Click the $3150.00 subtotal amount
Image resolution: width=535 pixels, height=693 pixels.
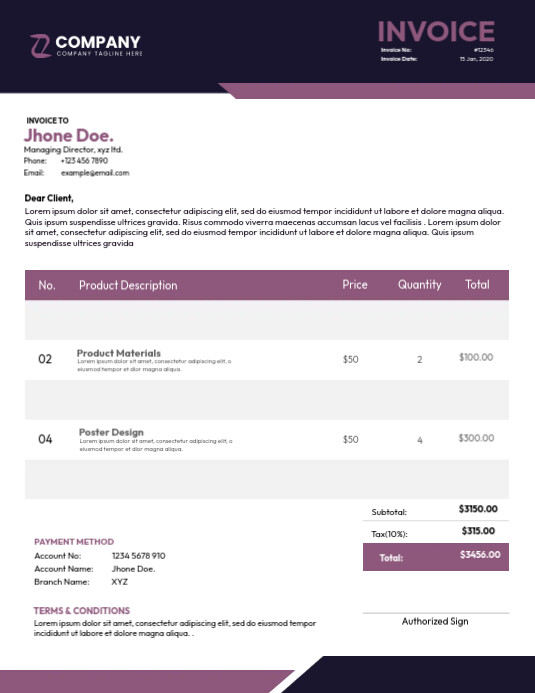point(478,509)
